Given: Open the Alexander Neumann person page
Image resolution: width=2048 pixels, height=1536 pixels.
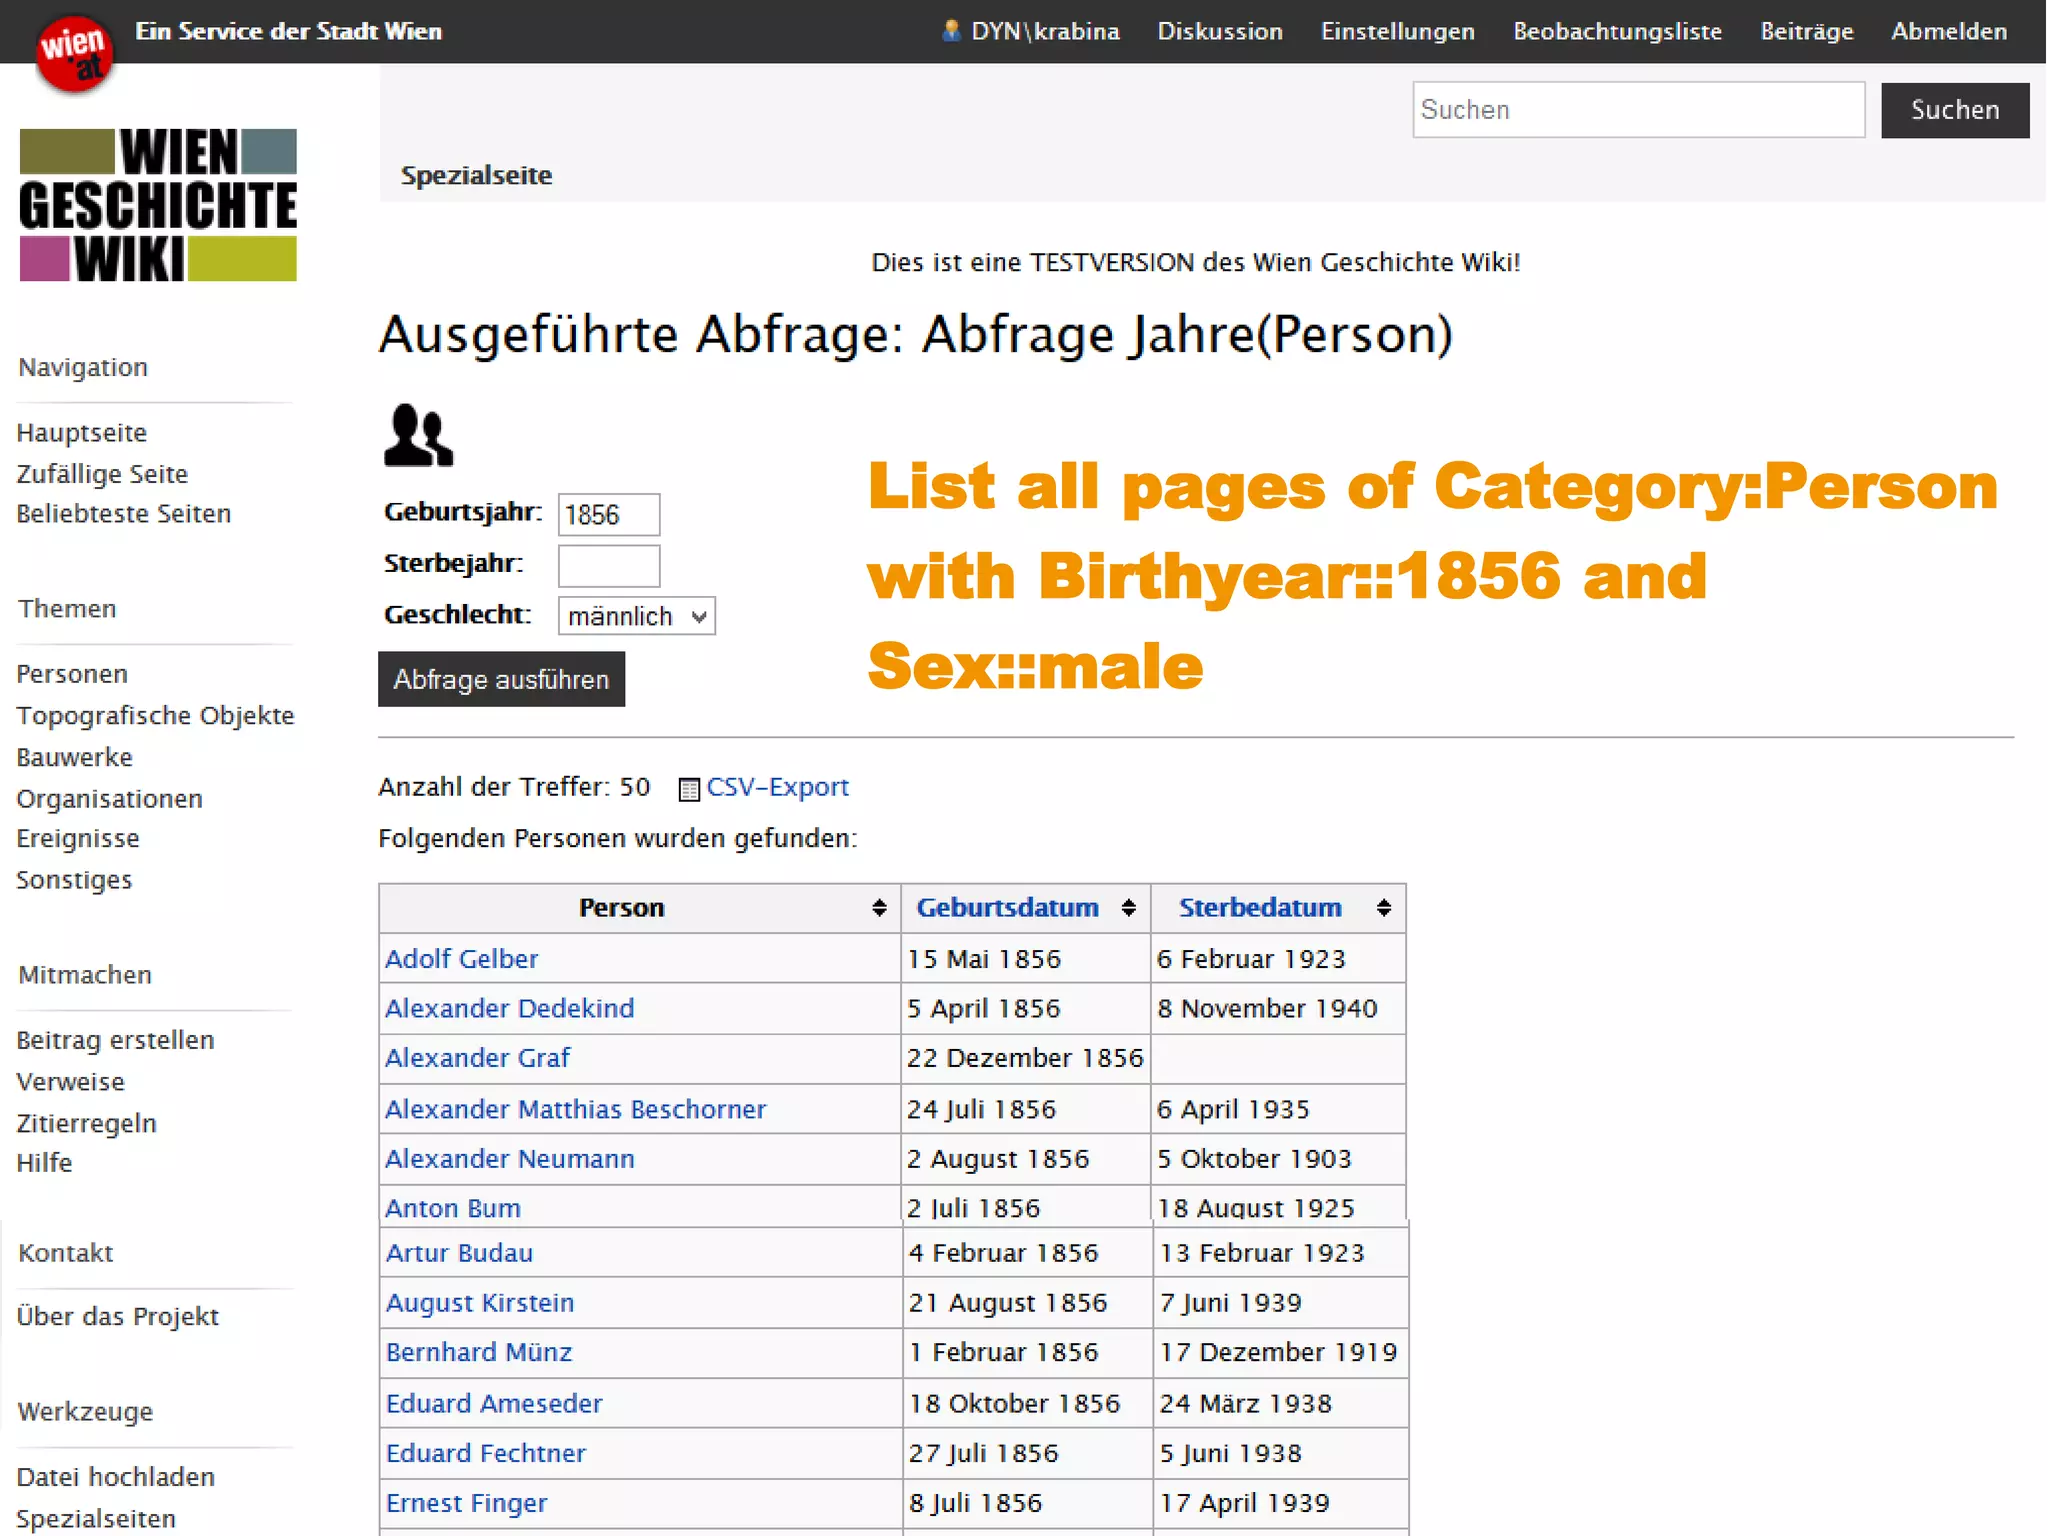Looking at the screenshot, I should pyautogui.click(x=510, y=1159).
